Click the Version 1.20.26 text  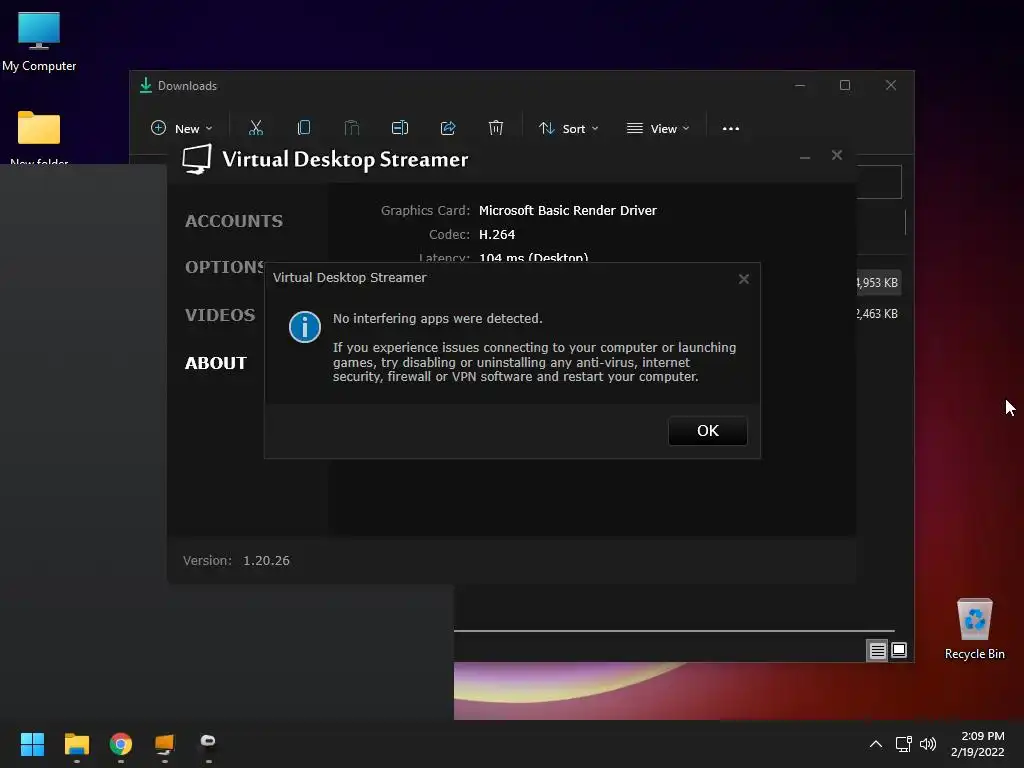click(x=236, y=560)
